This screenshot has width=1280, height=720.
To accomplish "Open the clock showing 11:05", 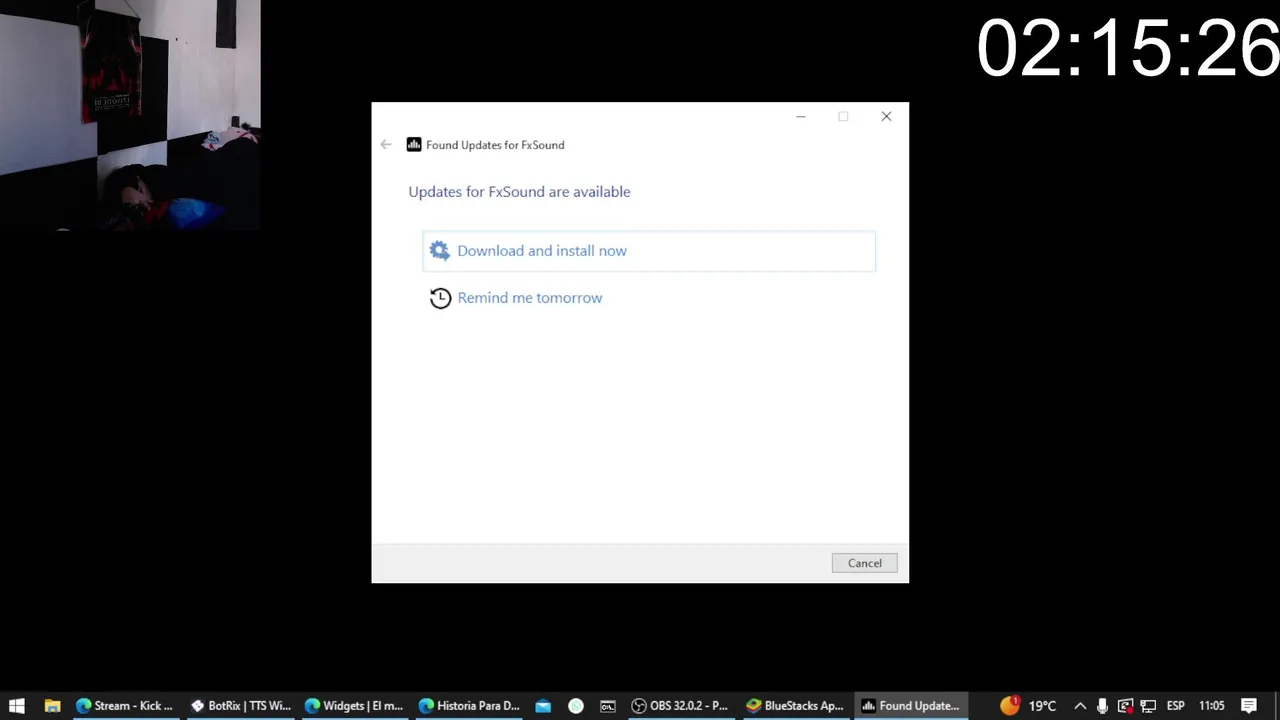I will [1212, 706].
